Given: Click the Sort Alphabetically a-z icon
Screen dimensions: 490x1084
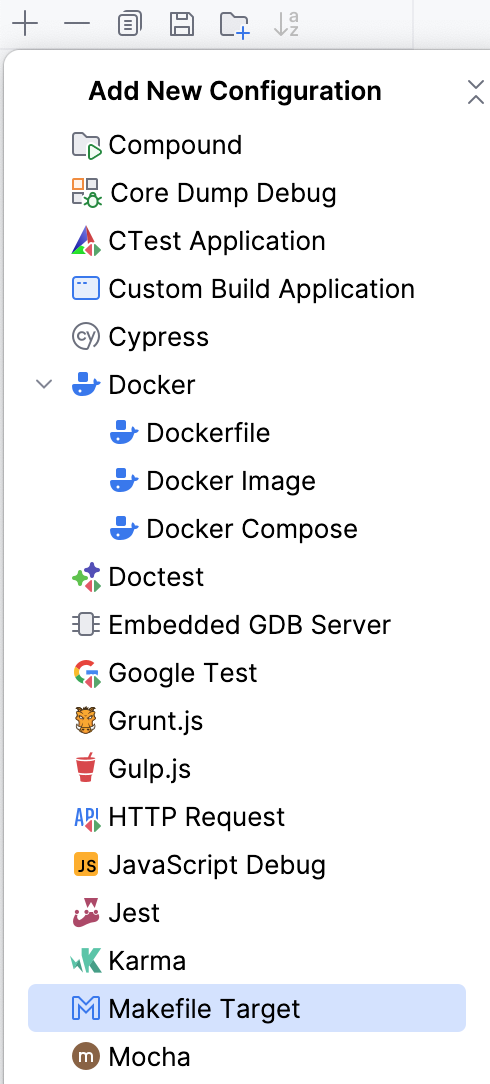Looking at the screenshot, I should point(285,24).
